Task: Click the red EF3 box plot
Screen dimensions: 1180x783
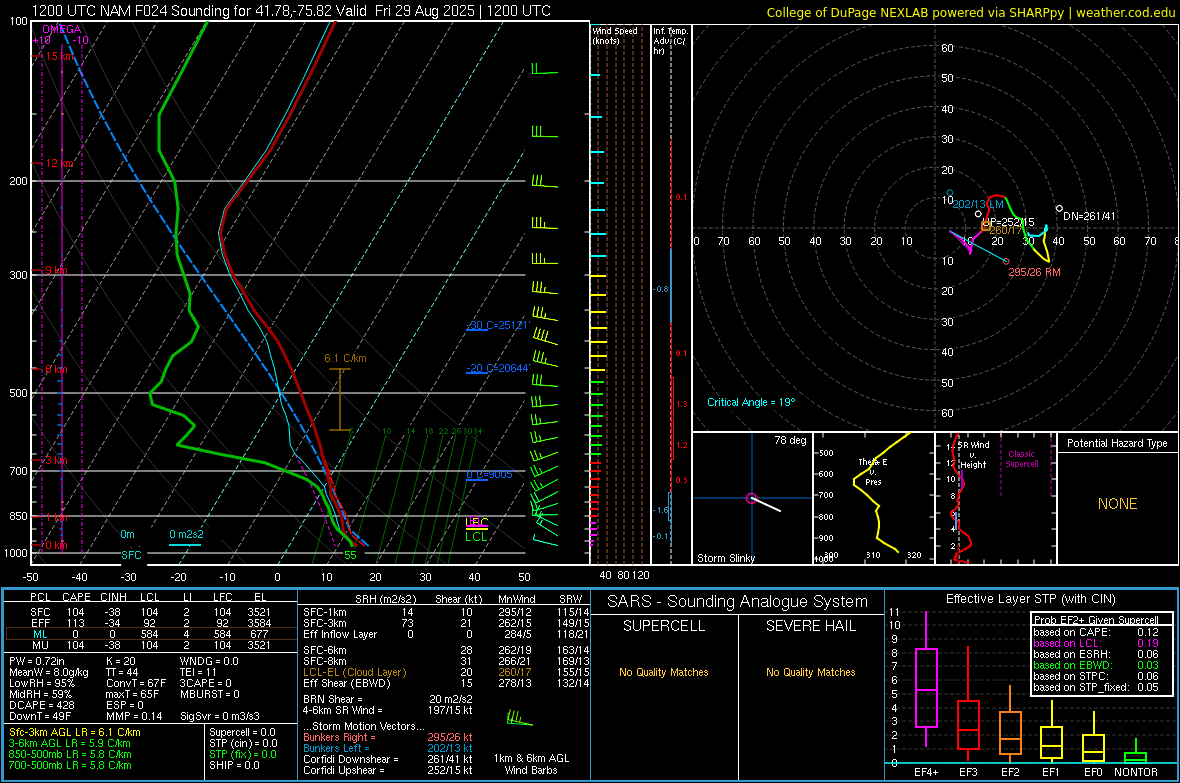Action: click(968, 724)
